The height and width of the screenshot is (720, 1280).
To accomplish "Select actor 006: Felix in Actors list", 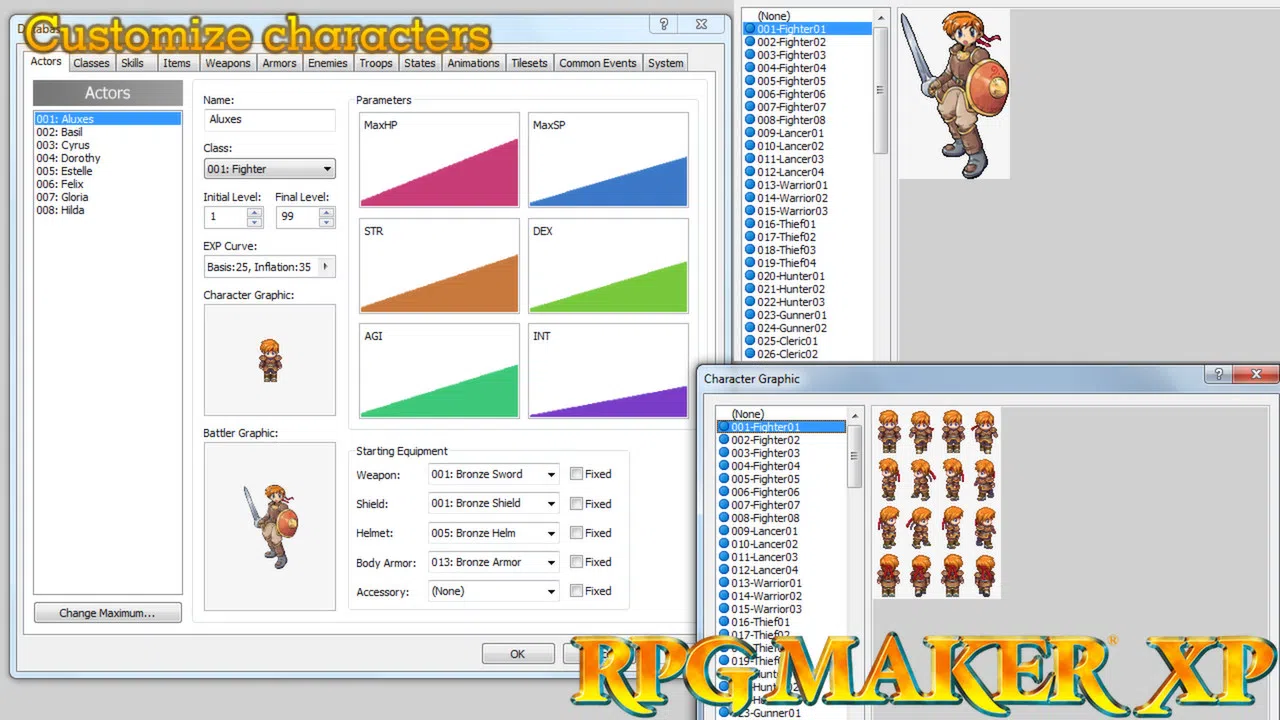I will tap(108, 184).
